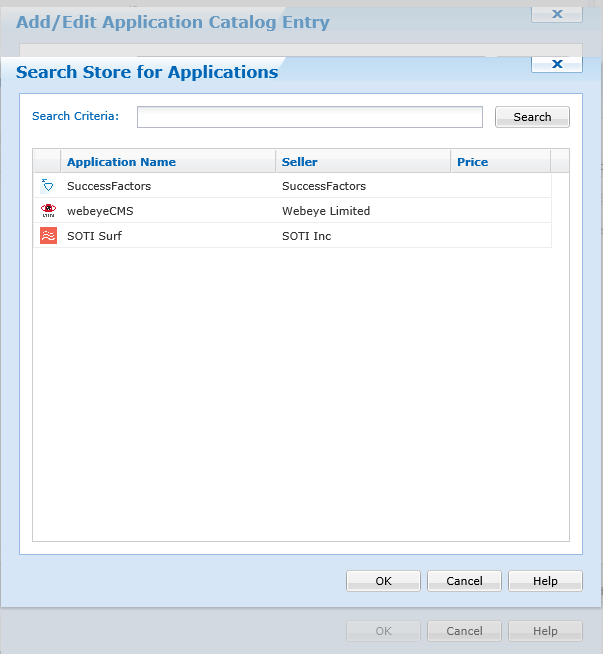603x654 pixels.
Task: Select the SOTI Surf application name
Action: point(94,236)
